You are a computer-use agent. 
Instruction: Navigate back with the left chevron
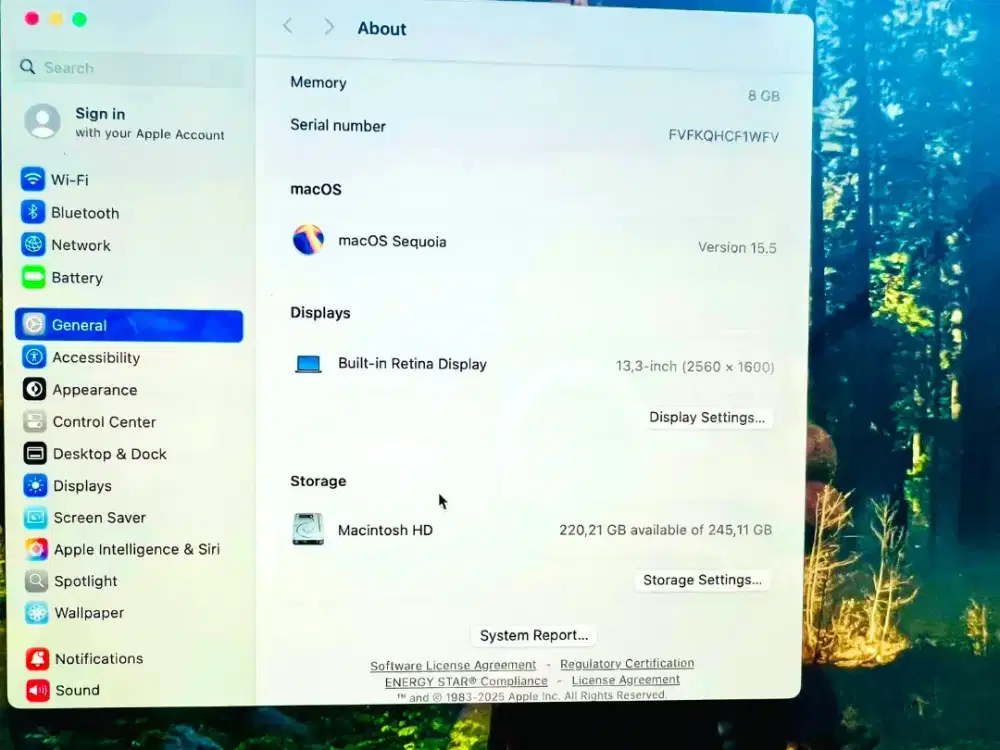click(288, 27)
